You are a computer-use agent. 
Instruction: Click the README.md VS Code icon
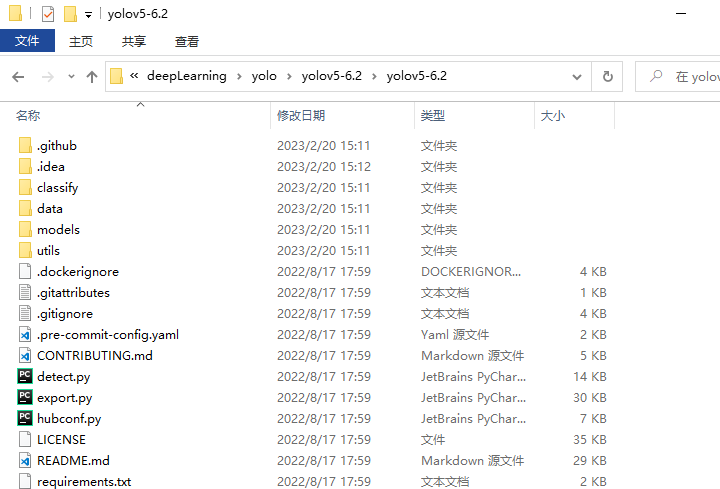25,461
